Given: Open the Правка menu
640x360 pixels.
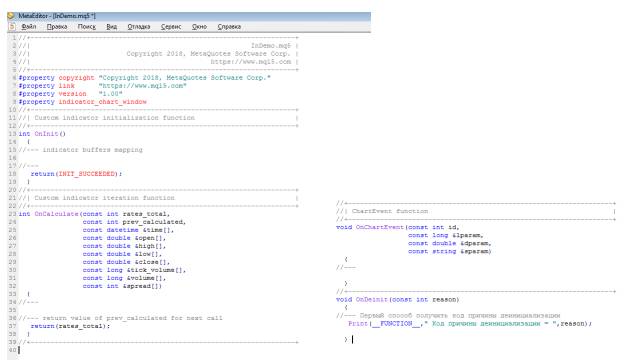Looking at the screenshot, I should [x=57, y=27].
